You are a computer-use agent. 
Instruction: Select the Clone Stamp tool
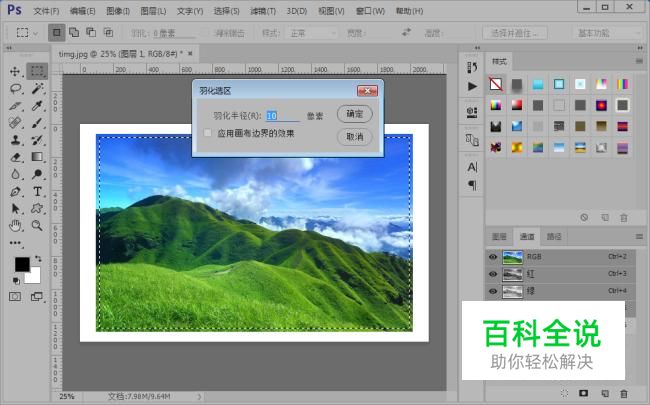coord(15,140)
